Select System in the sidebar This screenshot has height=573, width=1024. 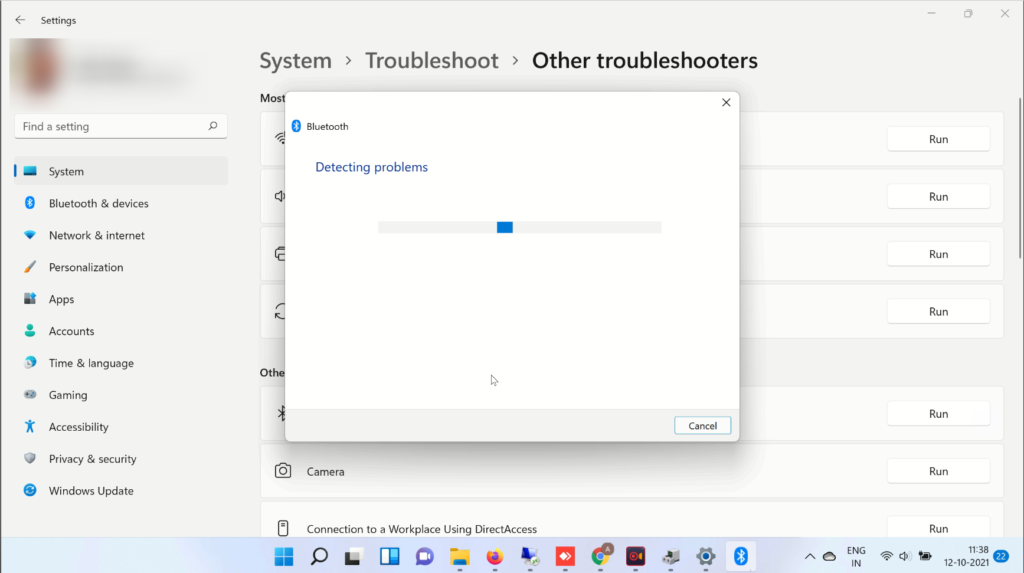(x=121, y=171)
